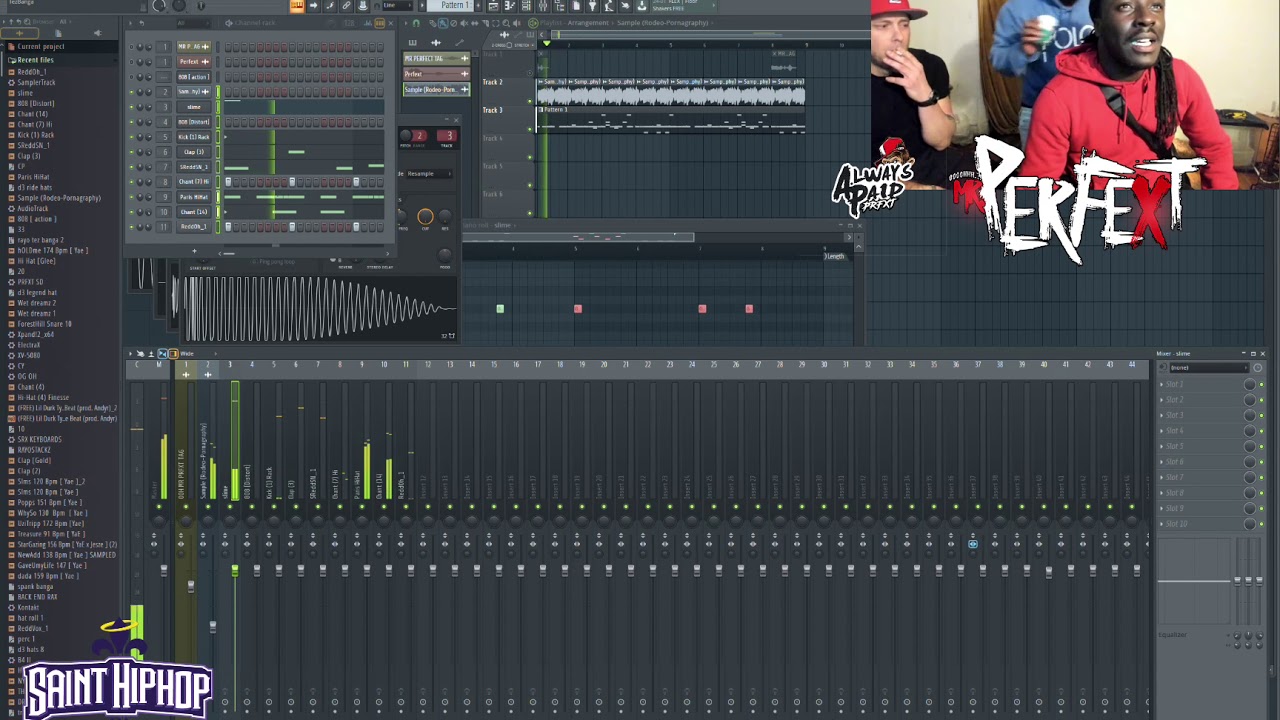Select the playlist Delete tool
Screen dimensions: 1280x720
pyautogui.click(x=454, y=23)
